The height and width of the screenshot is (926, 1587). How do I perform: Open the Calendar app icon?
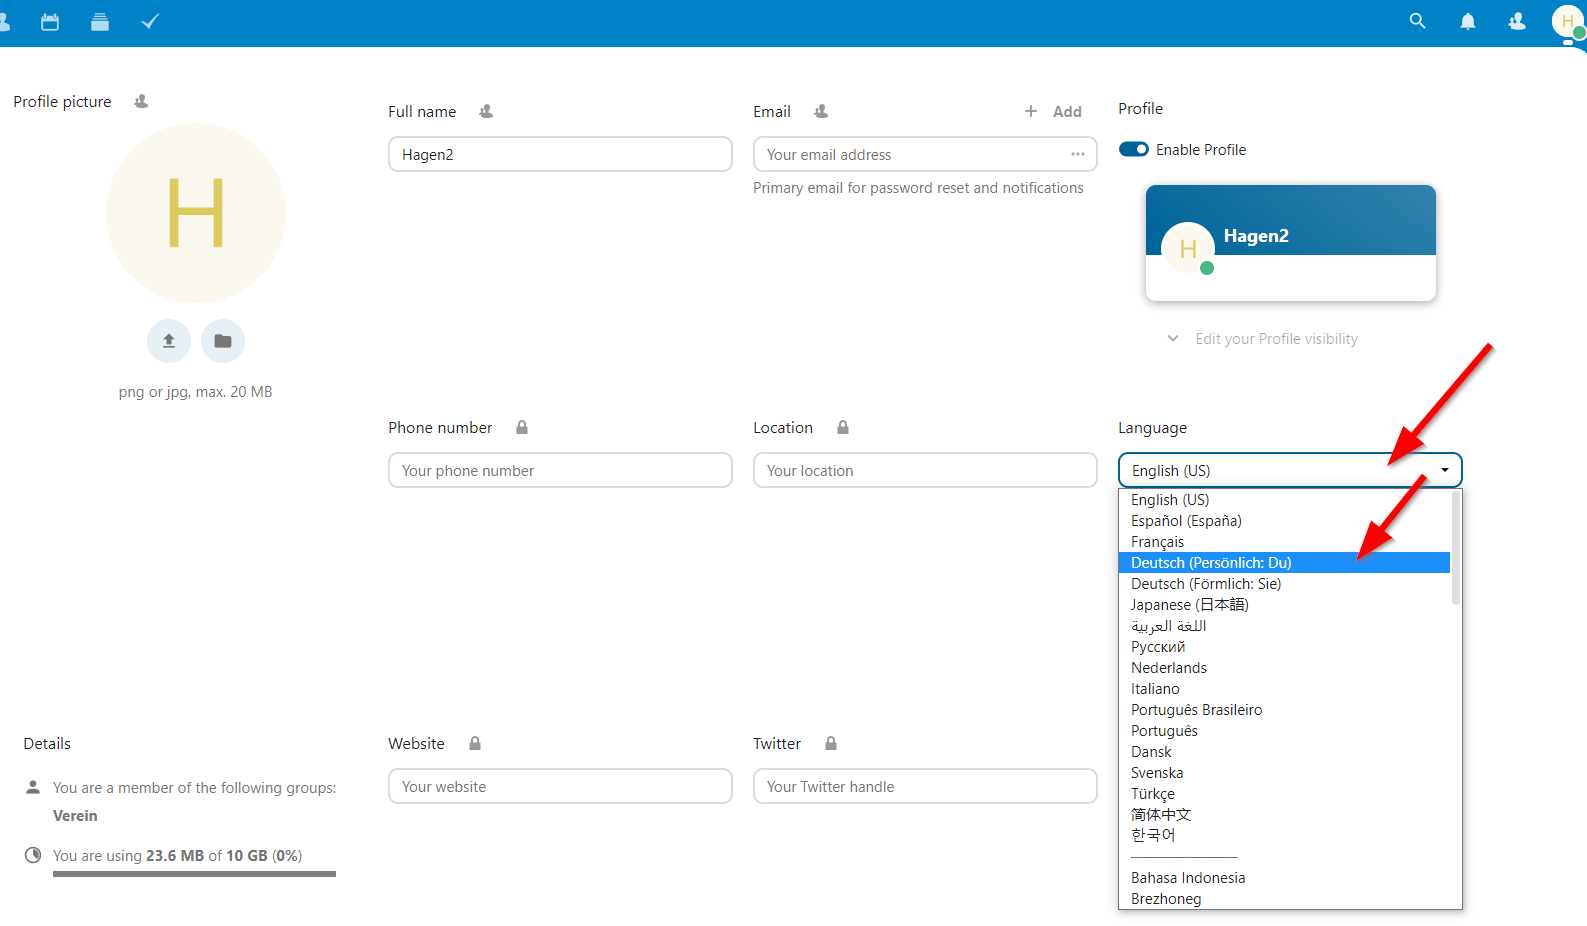tap(50, 21)
